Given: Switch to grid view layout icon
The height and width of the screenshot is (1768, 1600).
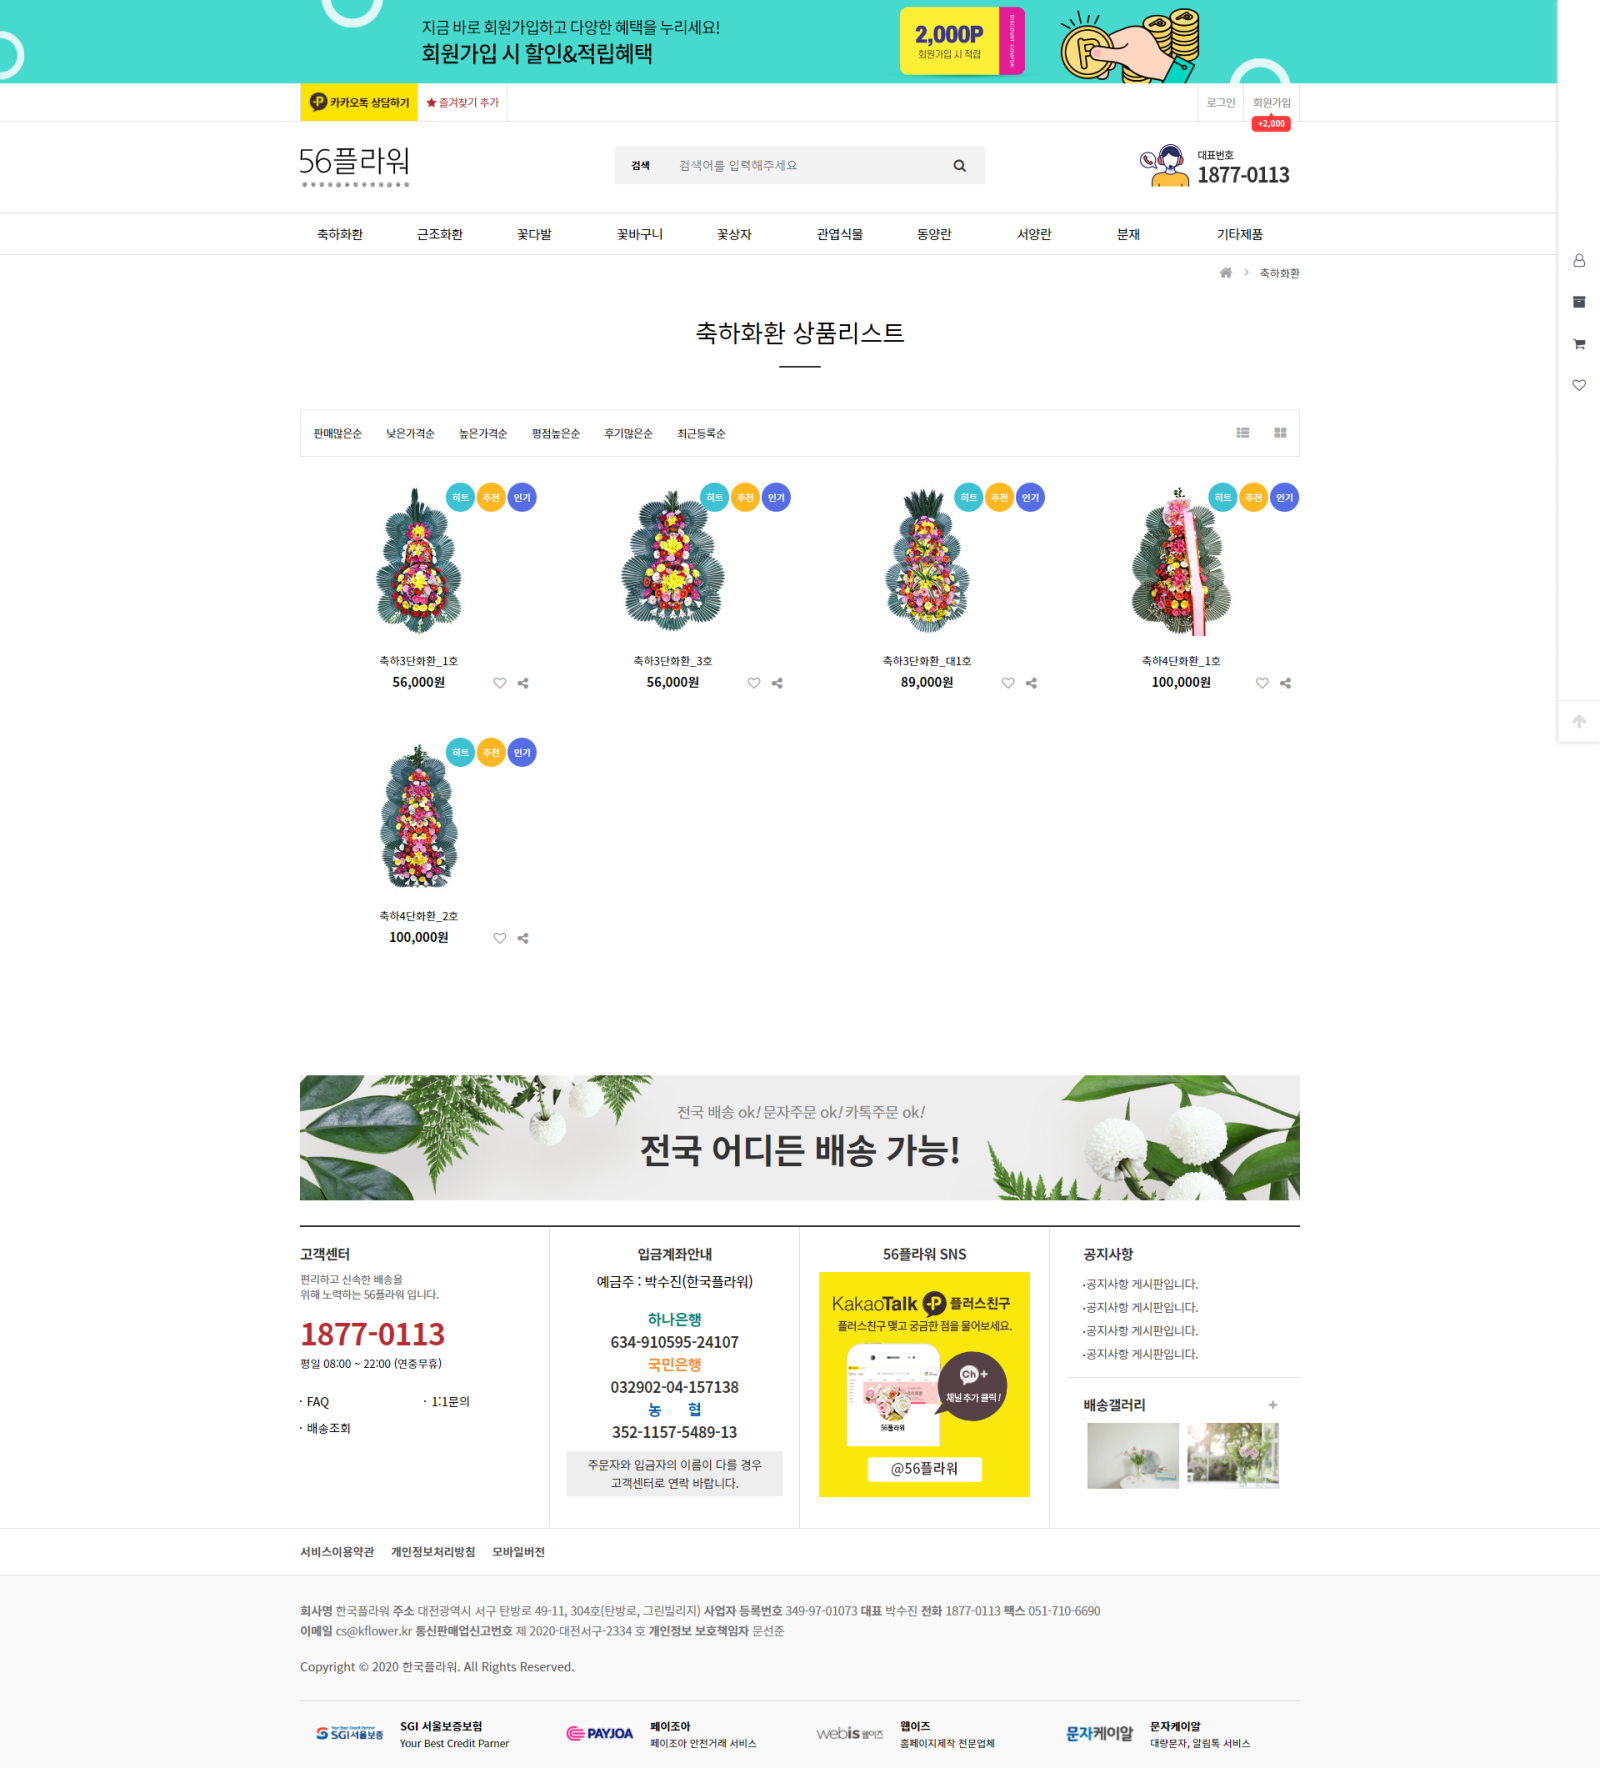Looking at the screenshot, I should tap(1280, 433).
